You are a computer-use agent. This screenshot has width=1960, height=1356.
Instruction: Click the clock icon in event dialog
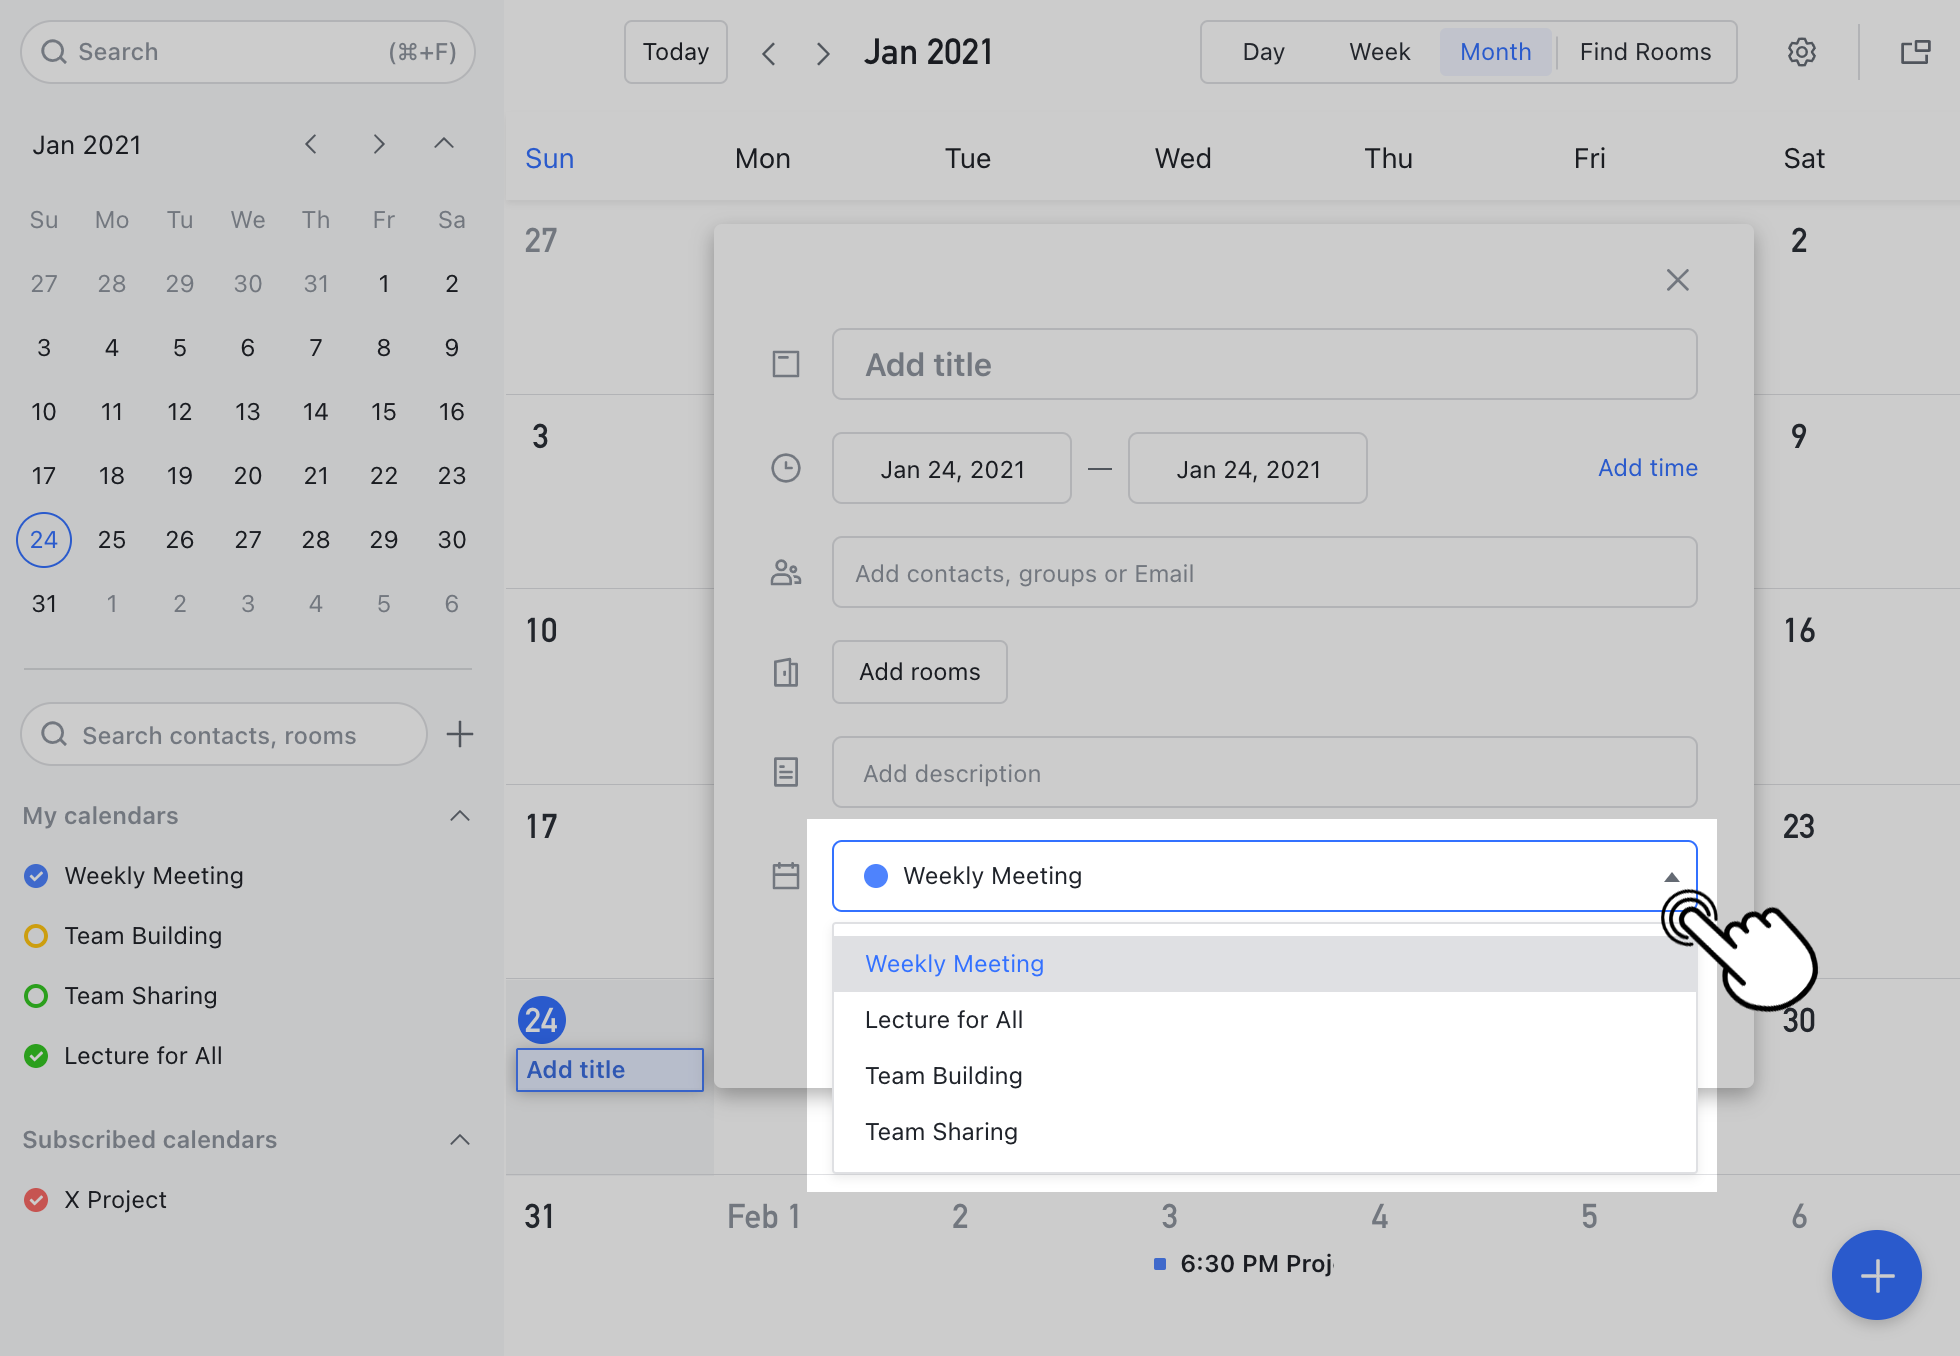tap(786, 467)
